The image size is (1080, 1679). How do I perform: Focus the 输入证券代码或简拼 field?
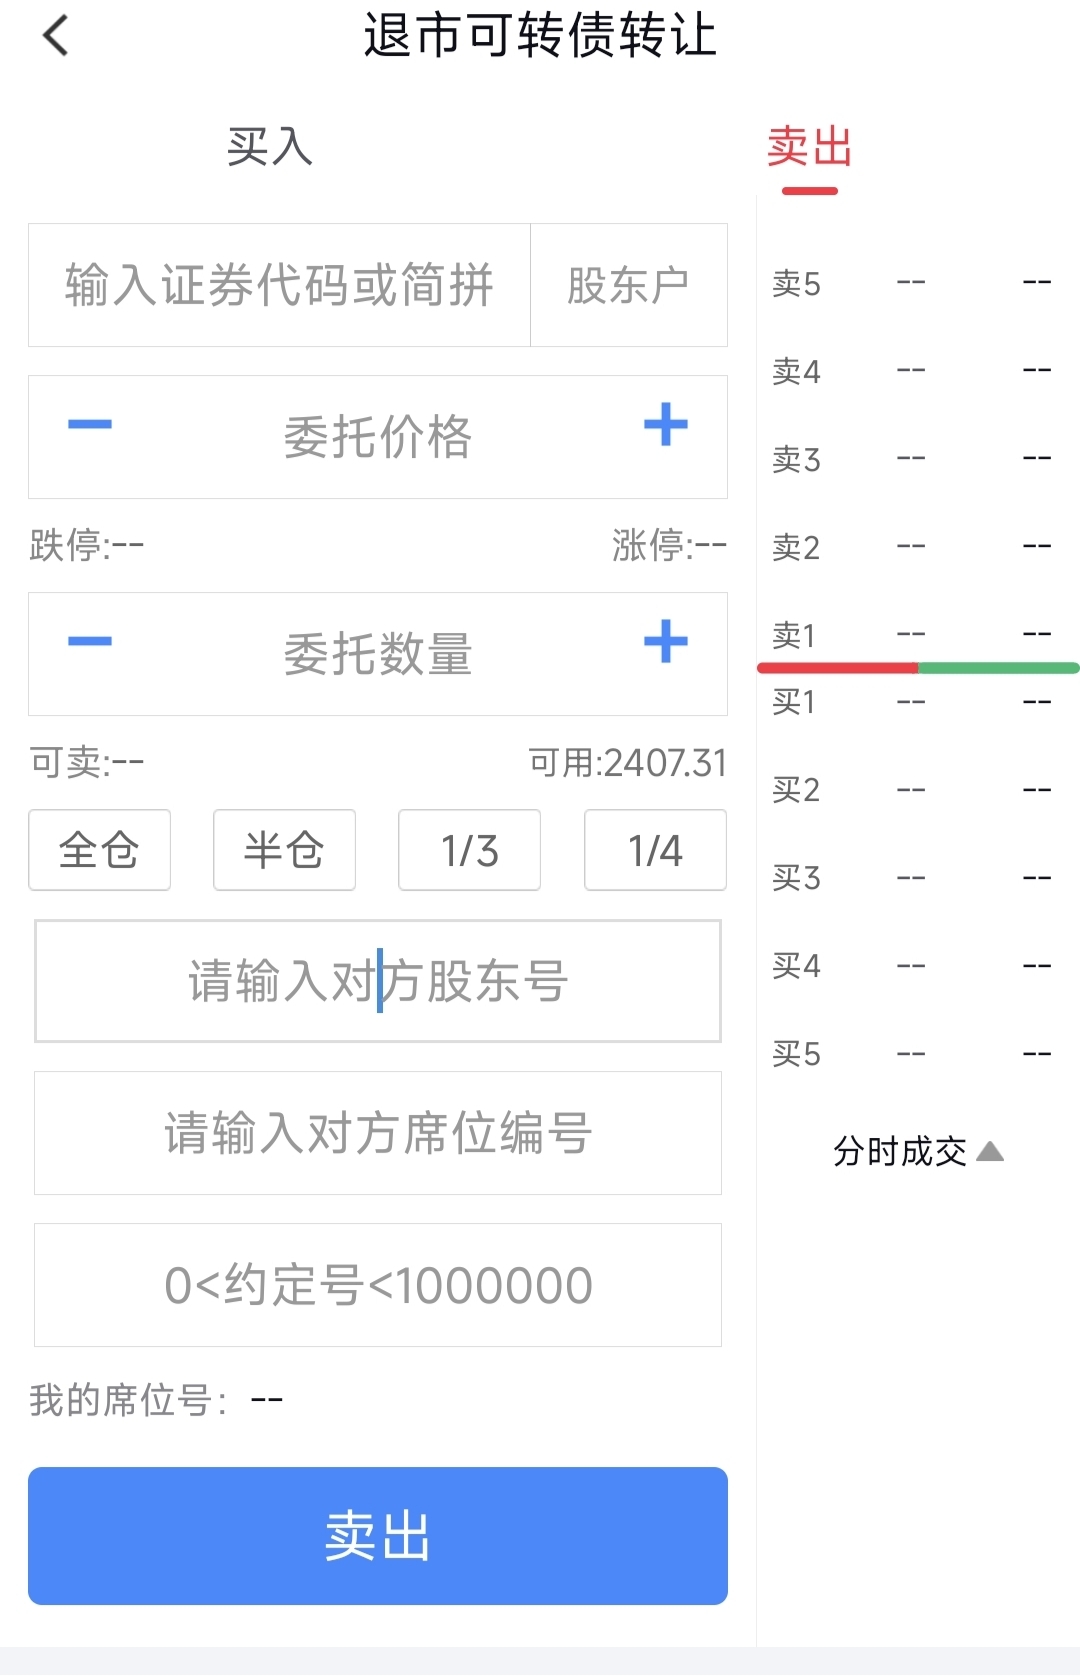(x=279, y=285)
